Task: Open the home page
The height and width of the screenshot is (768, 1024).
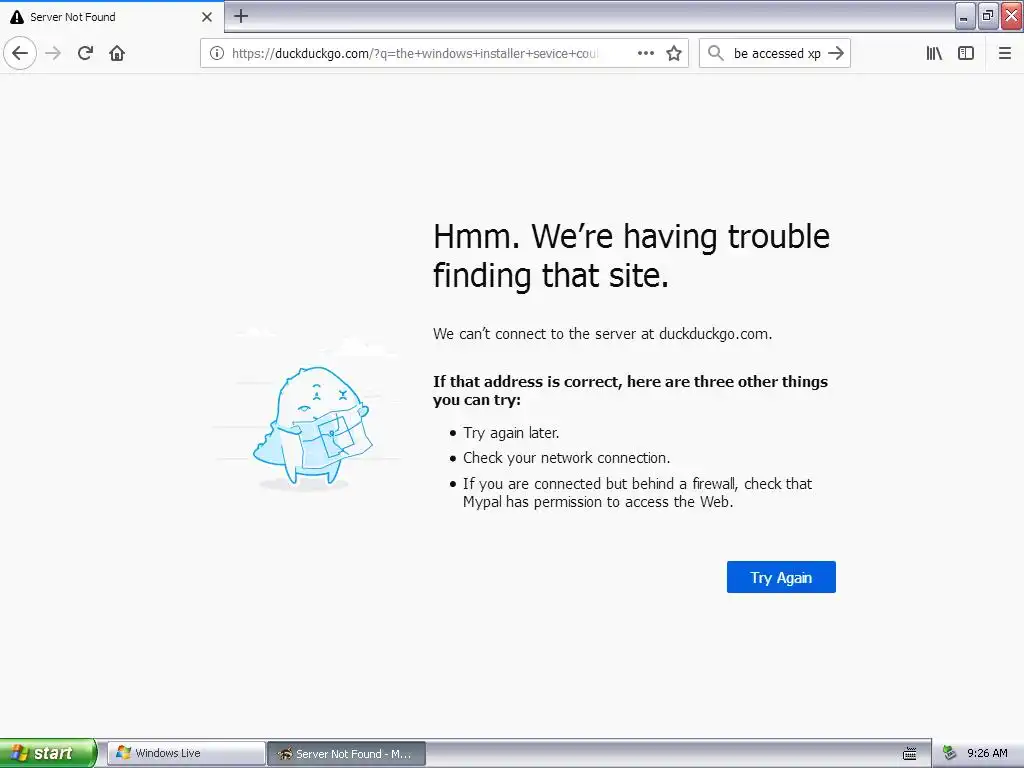Action: pos(117,53)
